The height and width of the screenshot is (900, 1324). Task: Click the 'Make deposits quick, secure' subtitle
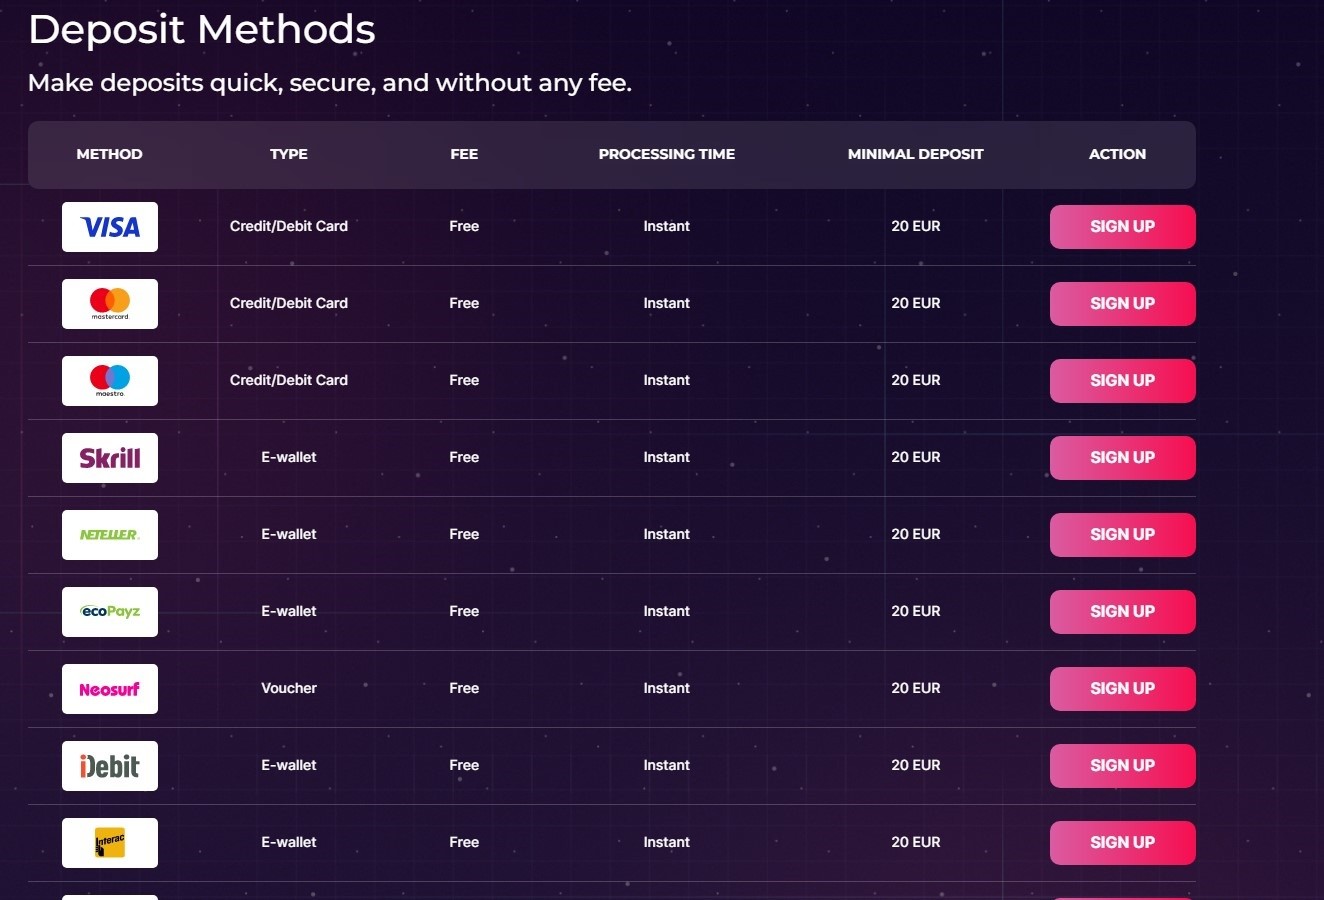330,83
